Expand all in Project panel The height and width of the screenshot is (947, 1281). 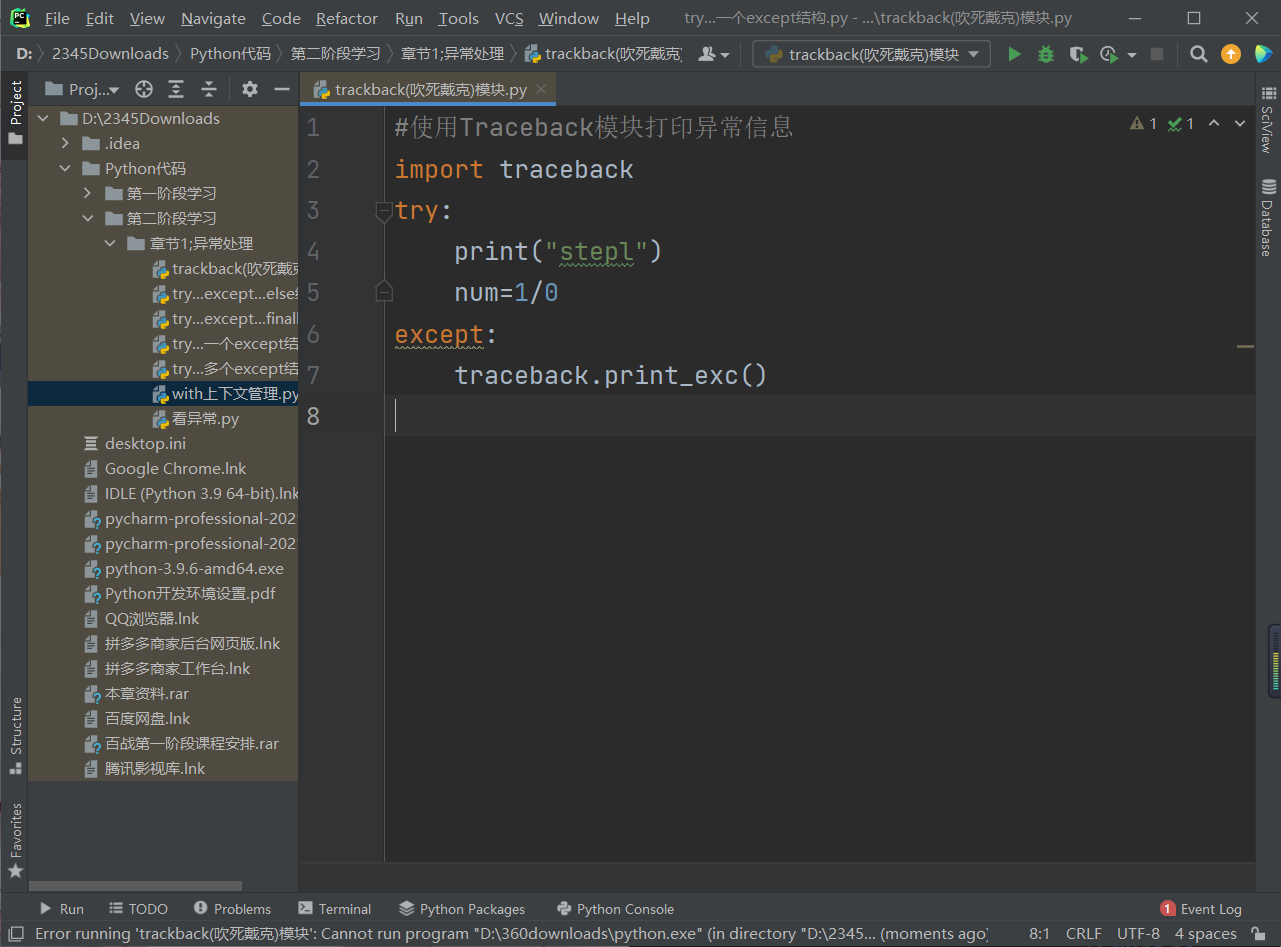[176, 90]
